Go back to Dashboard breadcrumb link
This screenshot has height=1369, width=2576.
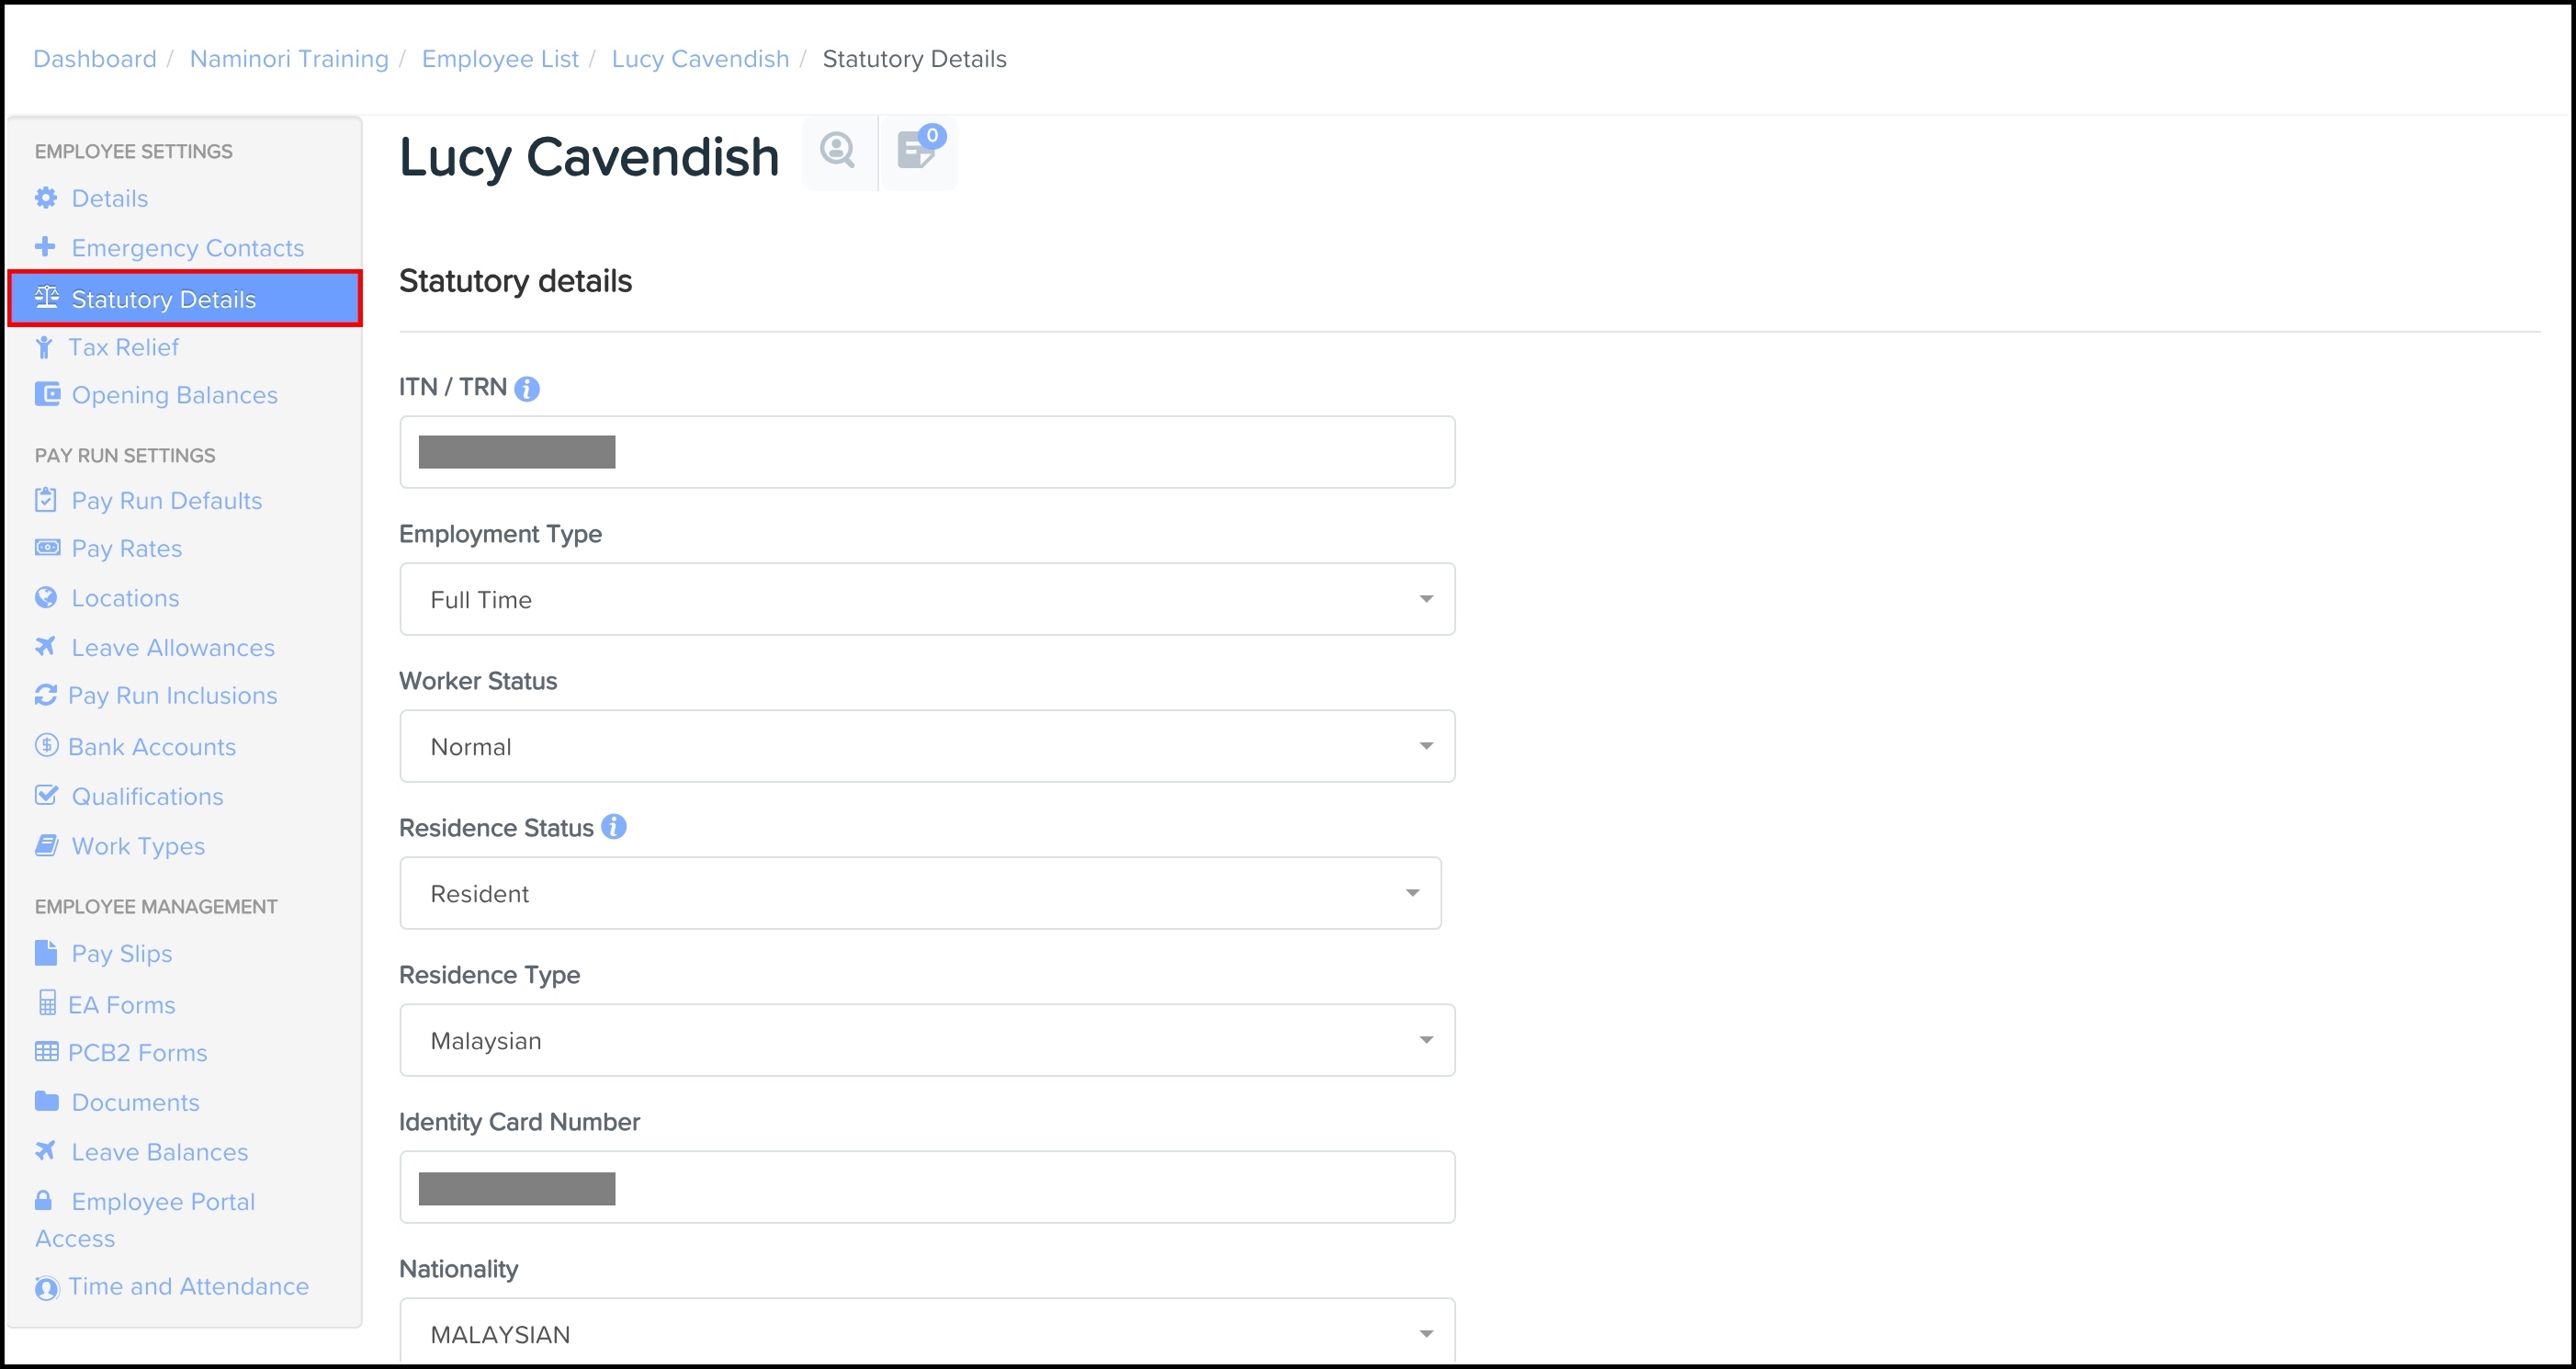point(95,59)
